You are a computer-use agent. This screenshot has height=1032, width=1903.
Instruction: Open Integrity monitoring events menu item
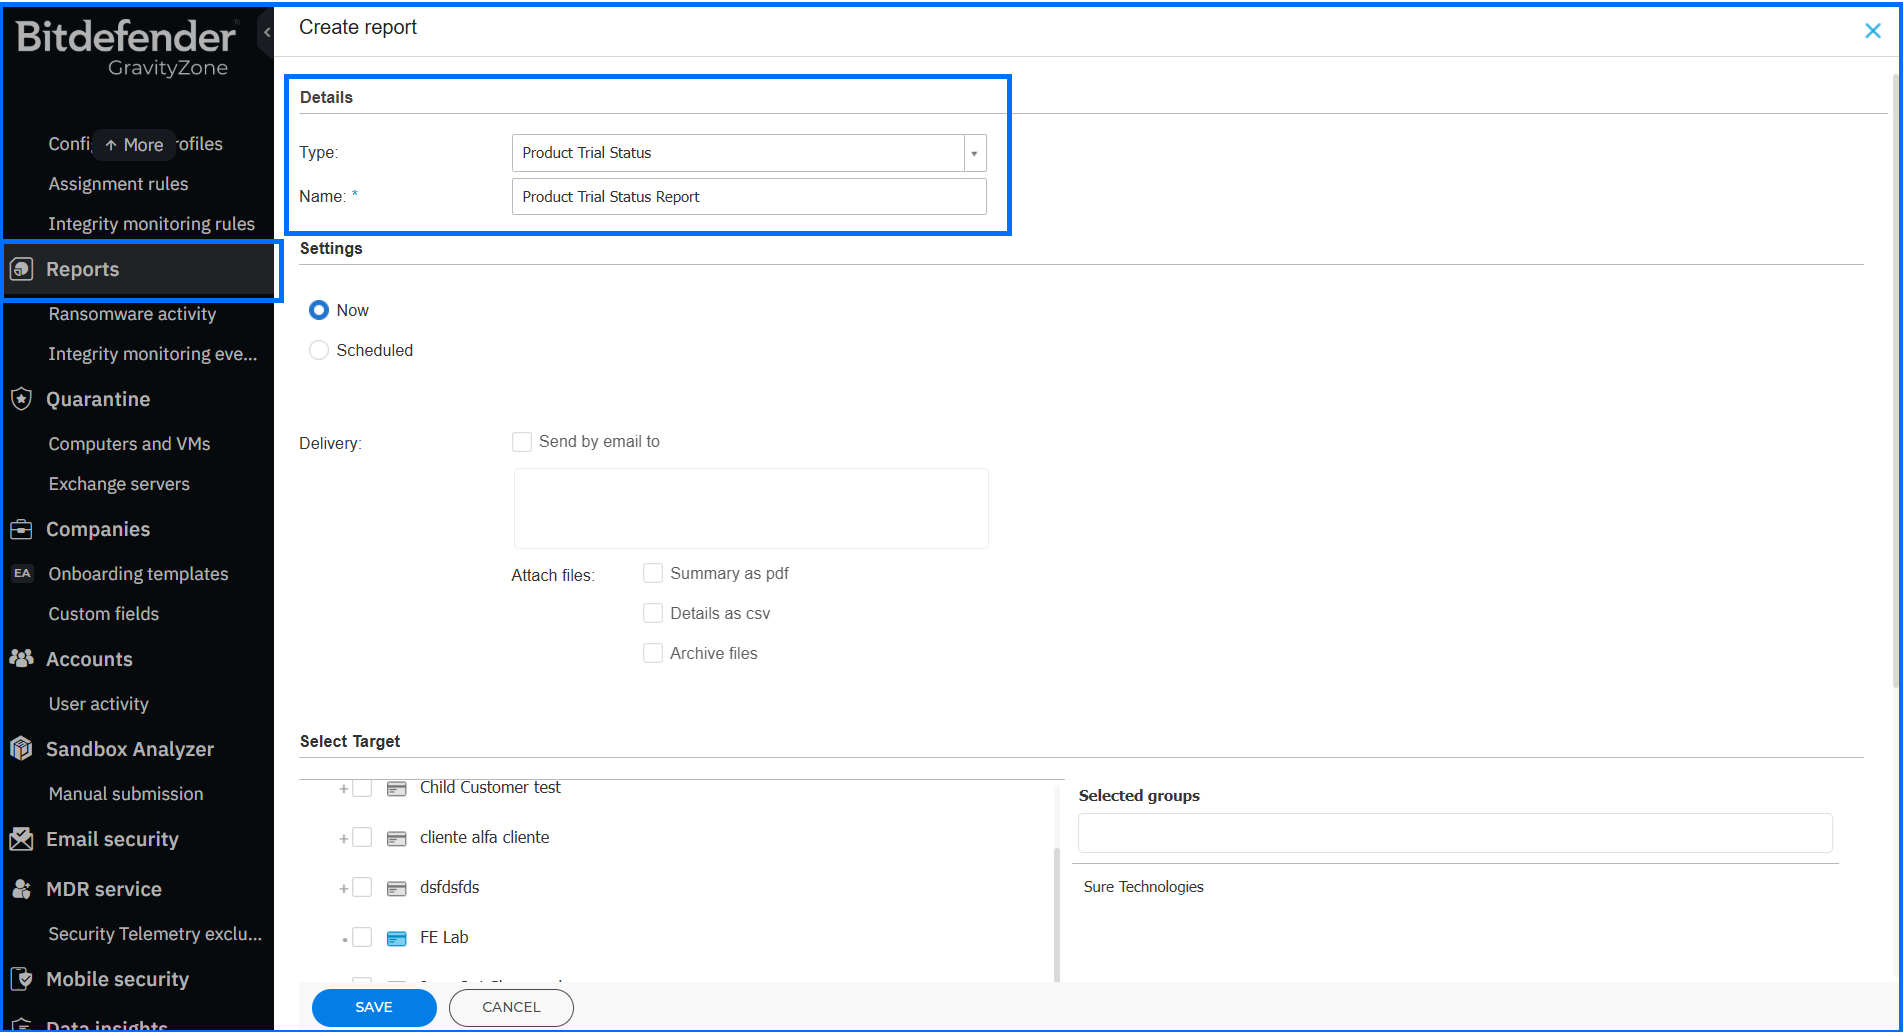[x=153, y=354]
